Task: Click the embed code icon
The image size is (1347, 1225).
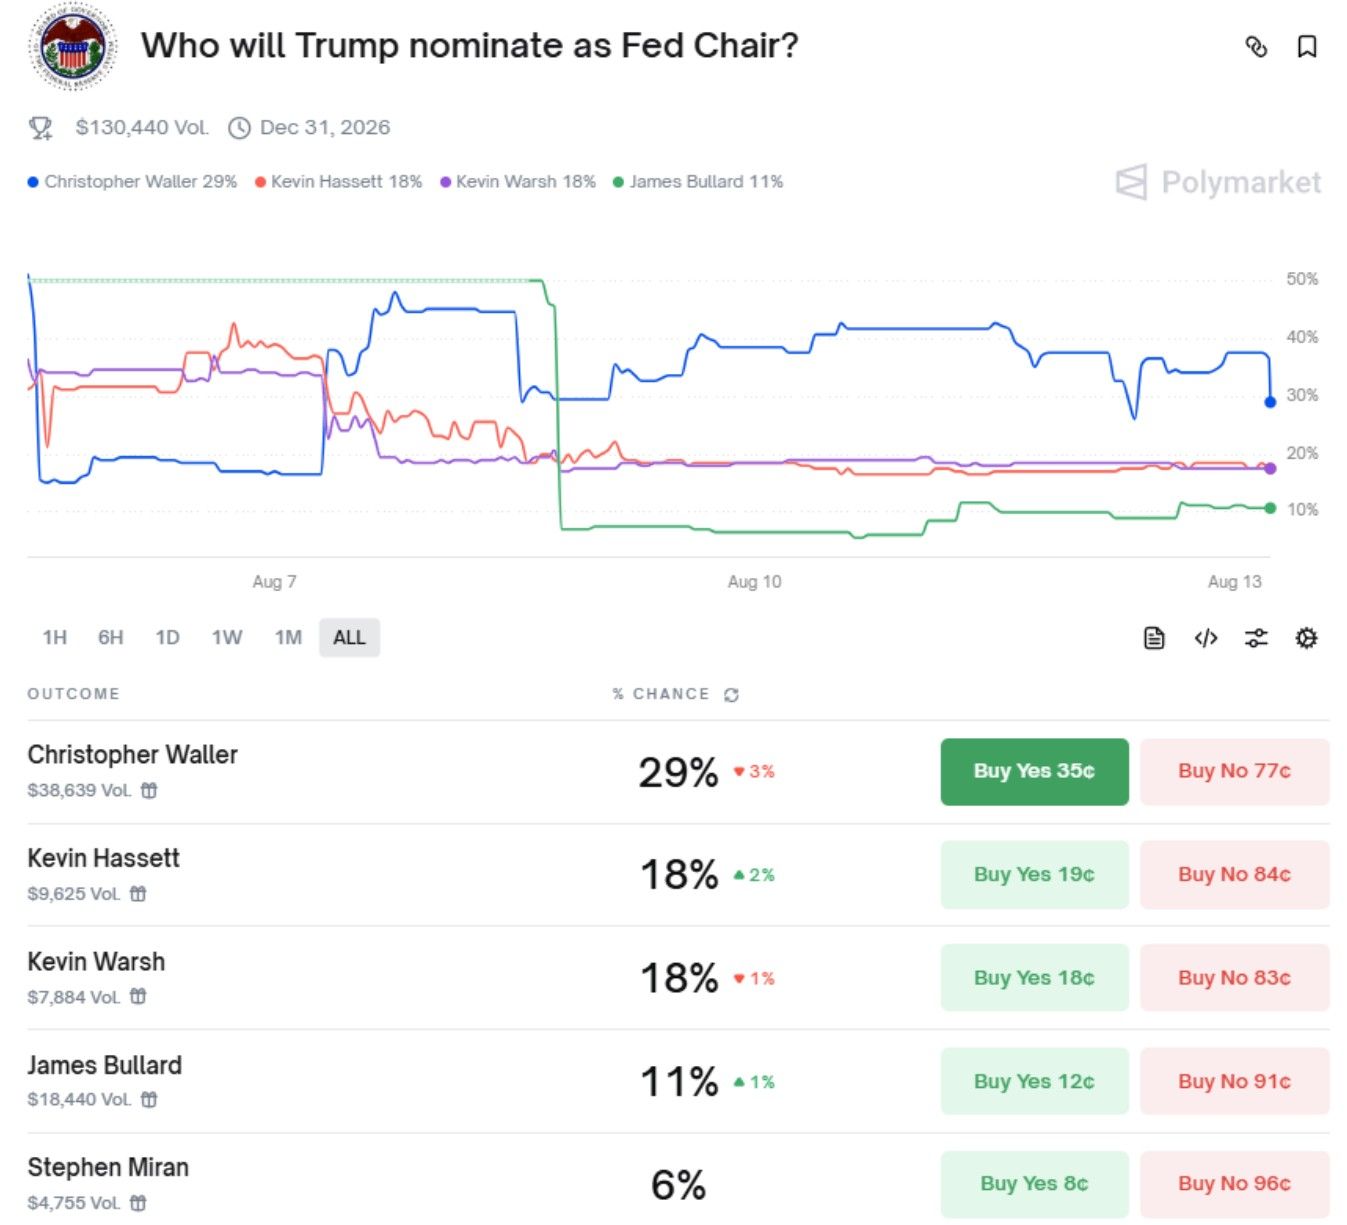Action: [x=1205, y=637]
